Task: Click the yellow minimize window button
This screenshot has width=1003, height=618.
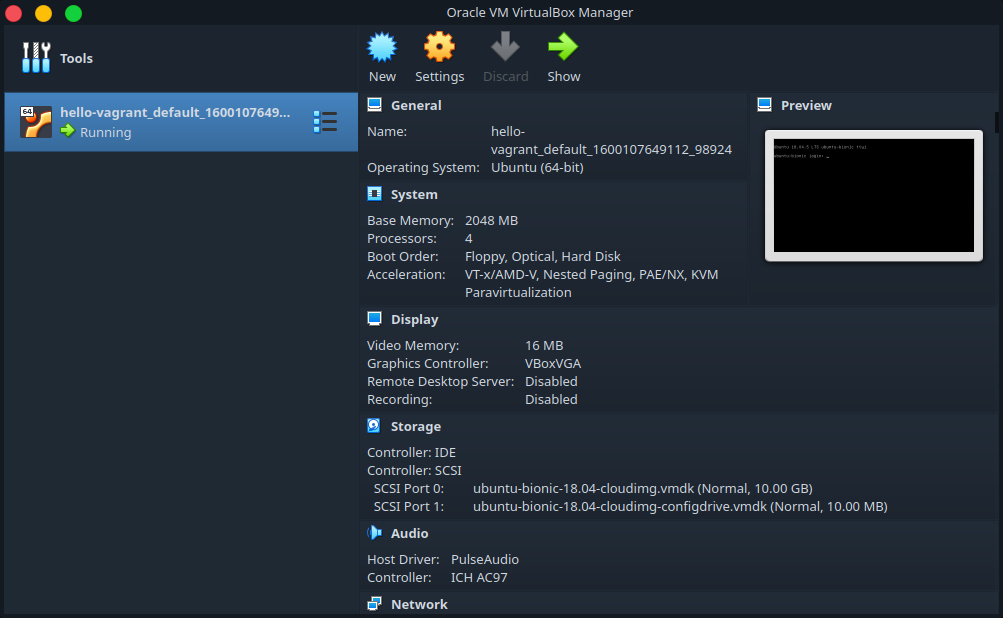Action: click(x=43, y=13)
